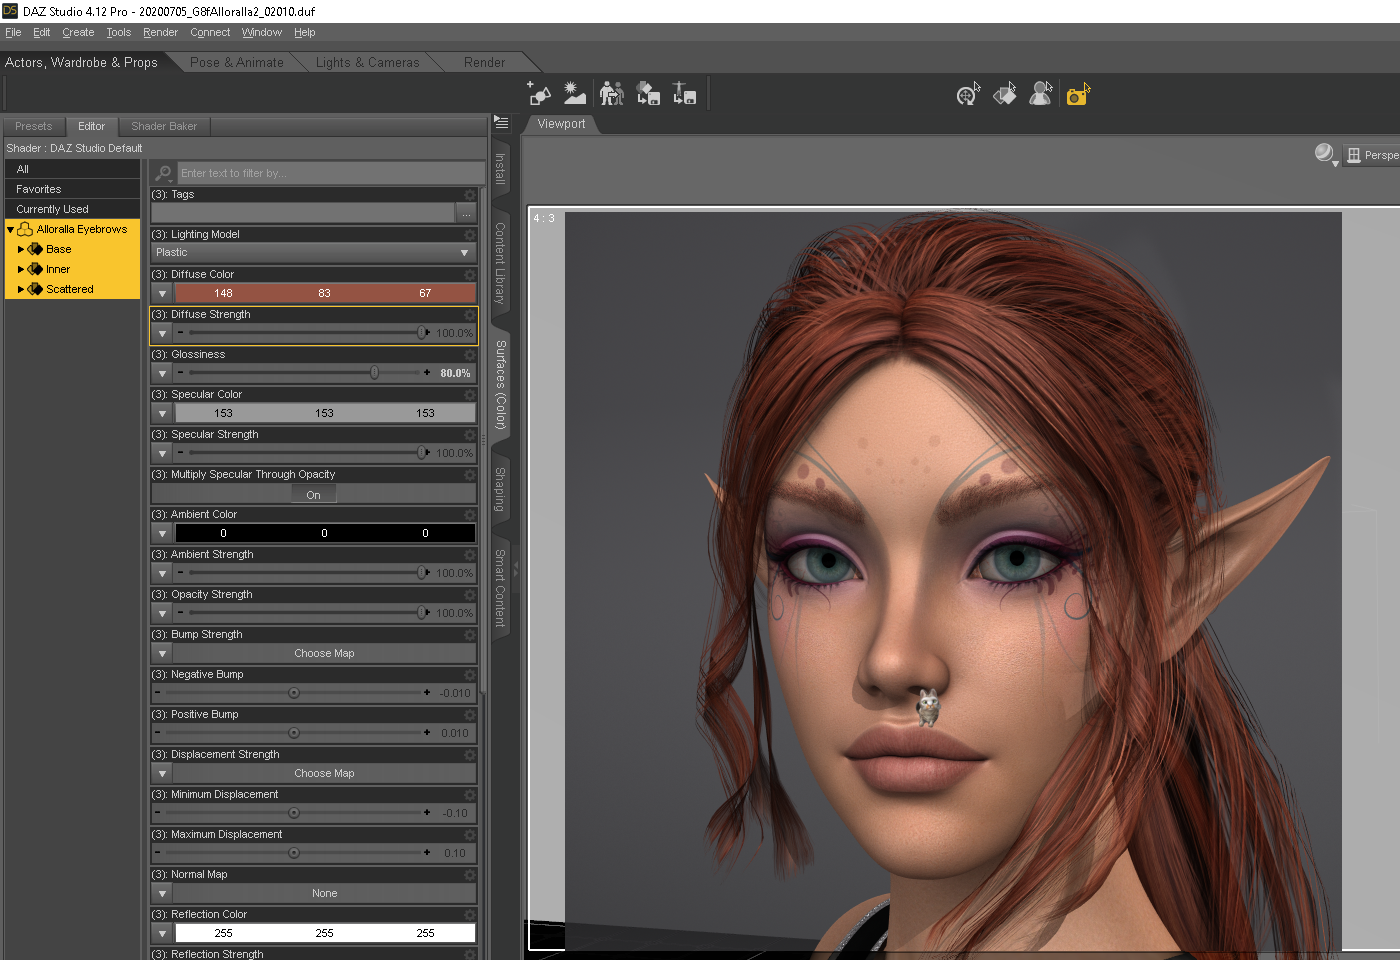Click the Specular Color gray swatch
Image resolution: width=1400 pixels, height=960 pixels.
[325, 413]
